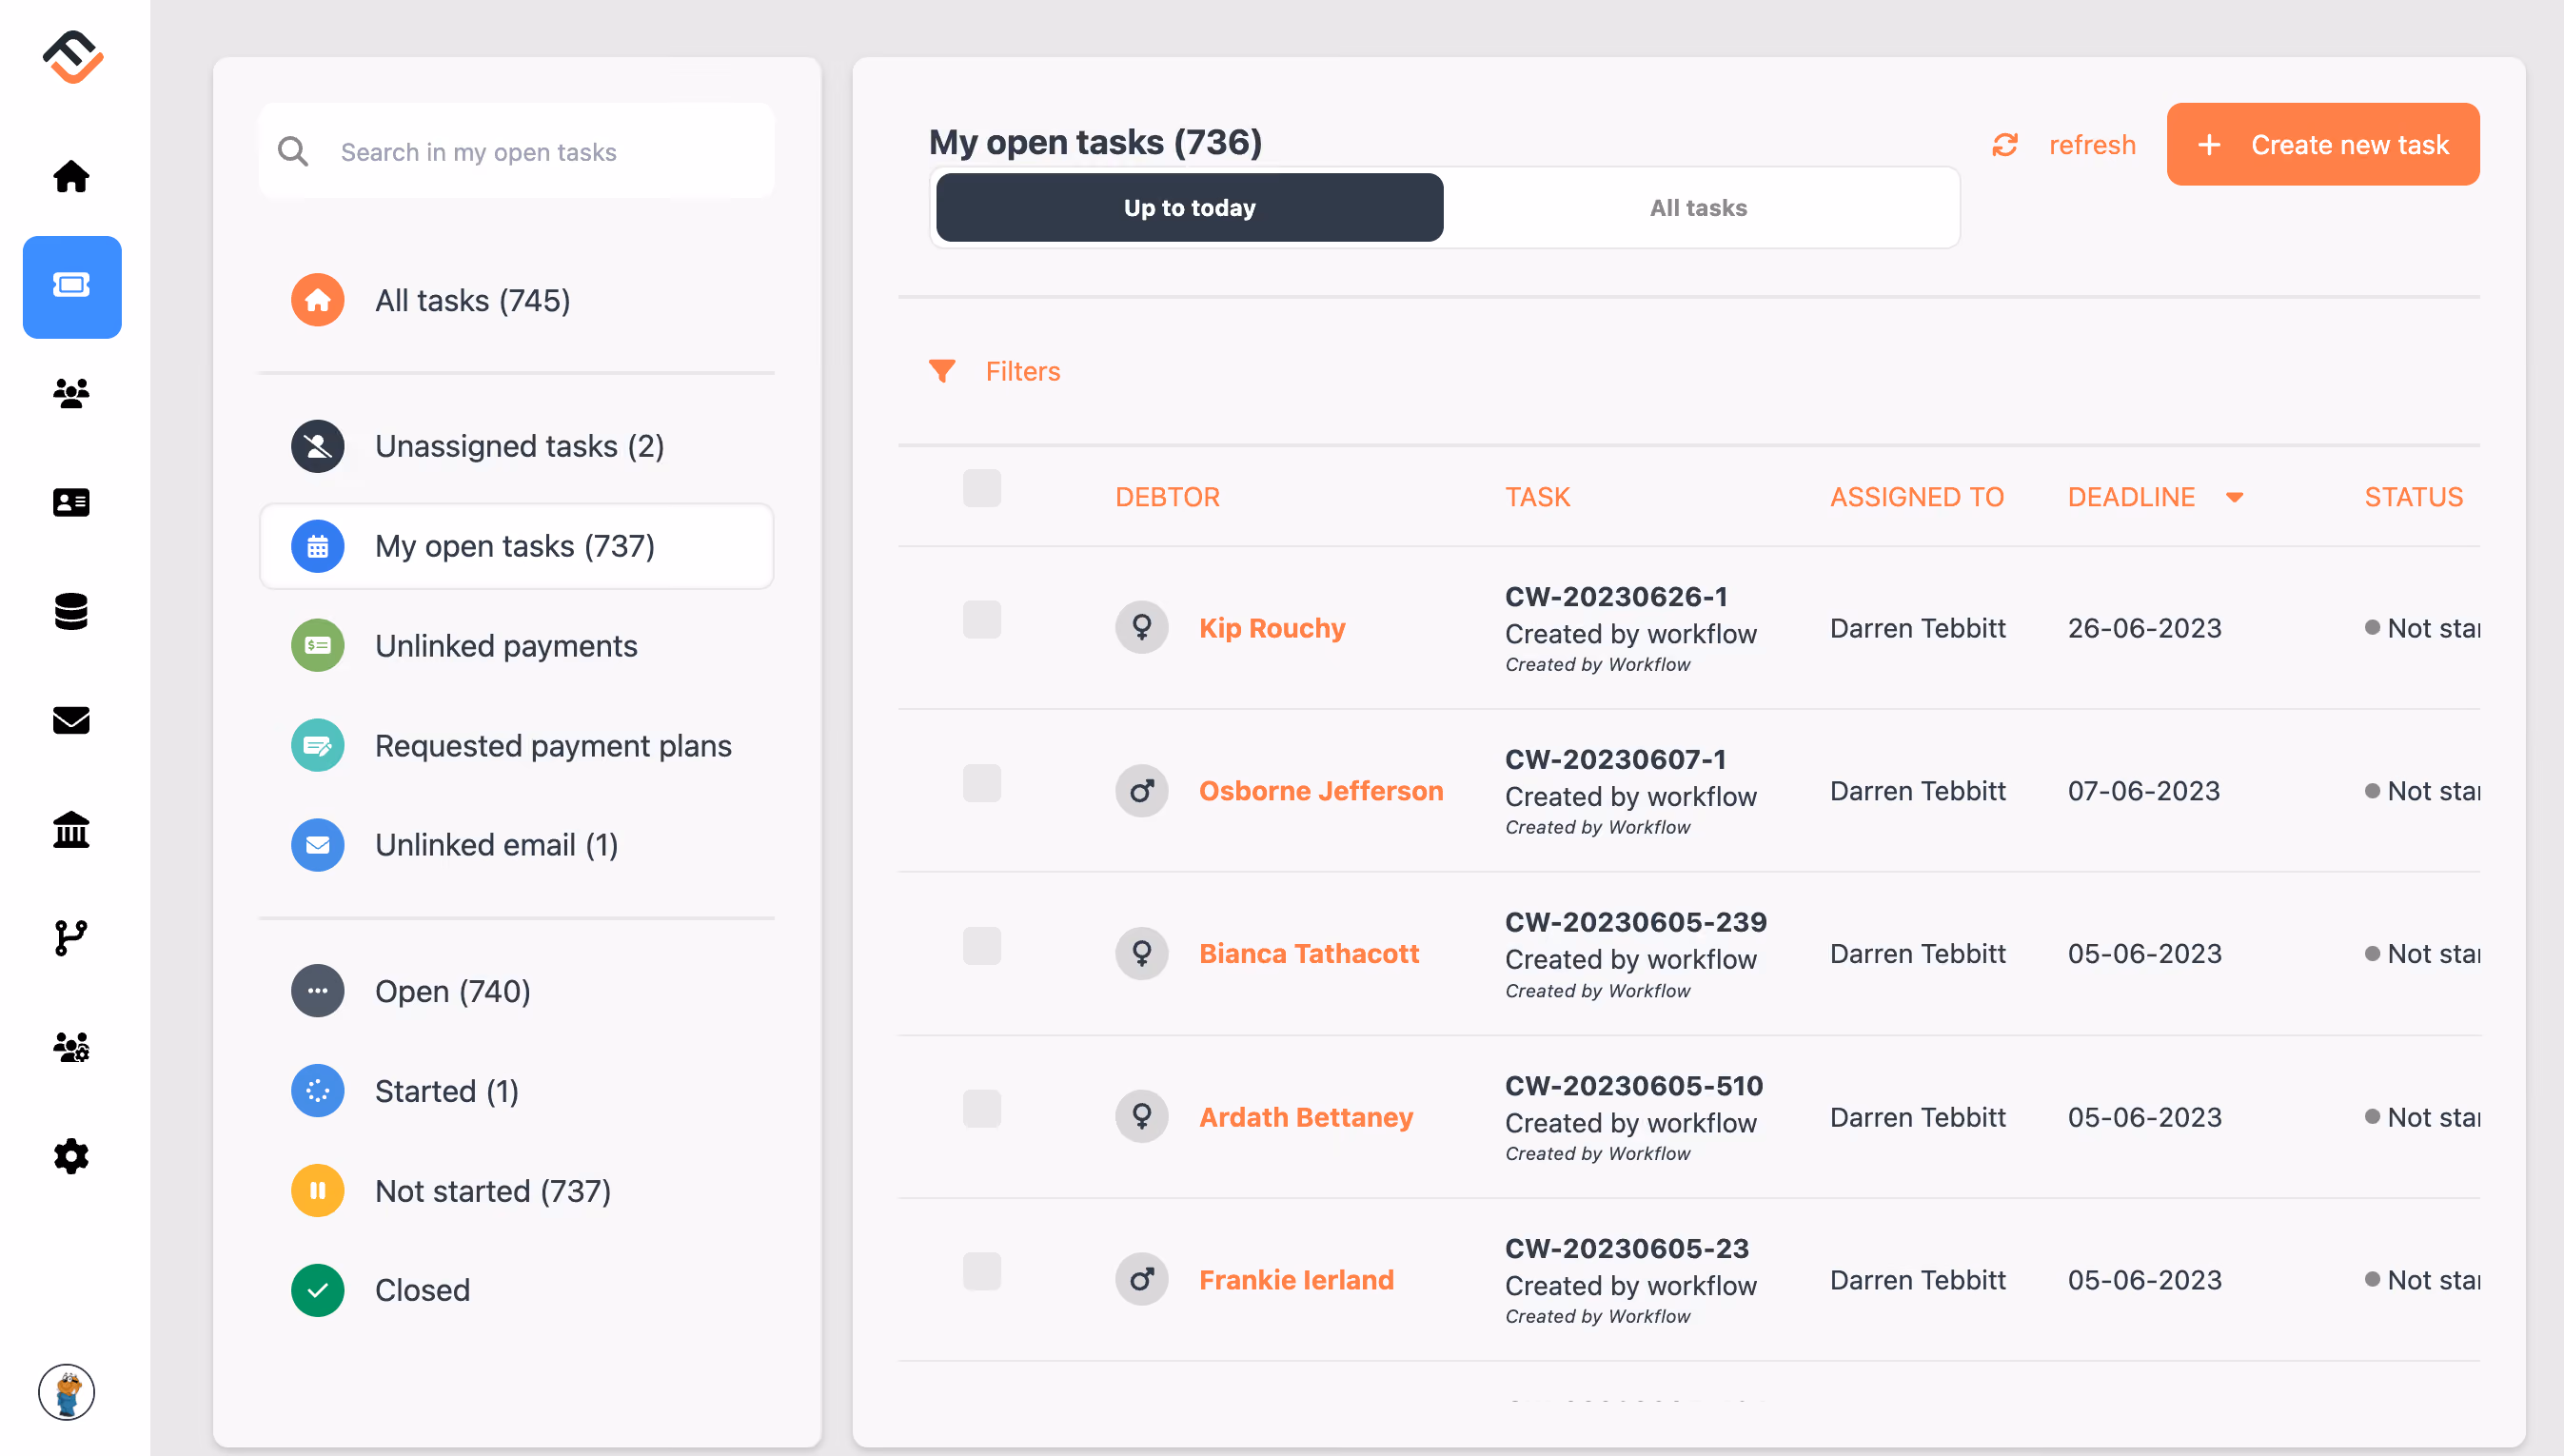Check the box for Osborne Jefferson row
2564x1456 pixels.
click(982, 783)
